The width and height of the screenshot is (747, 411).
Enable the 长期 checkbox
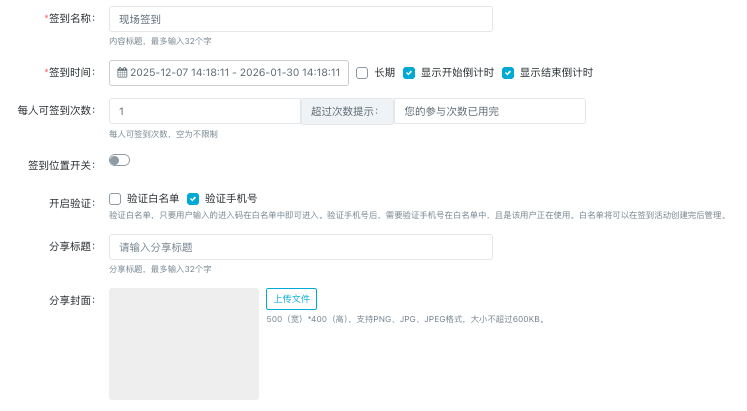click(x=362, y=73)
